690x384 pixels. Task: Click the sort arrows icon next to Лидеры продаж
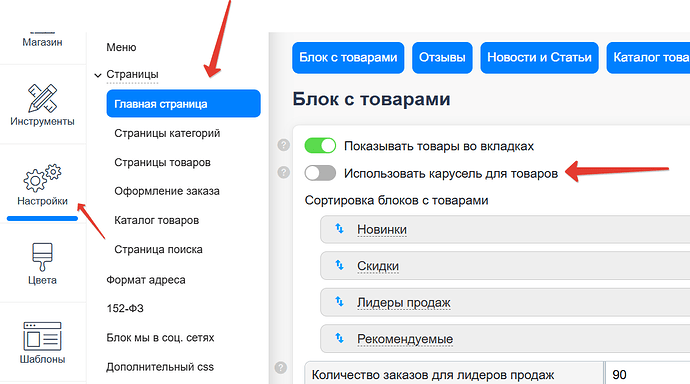click(x=339, y=302)
